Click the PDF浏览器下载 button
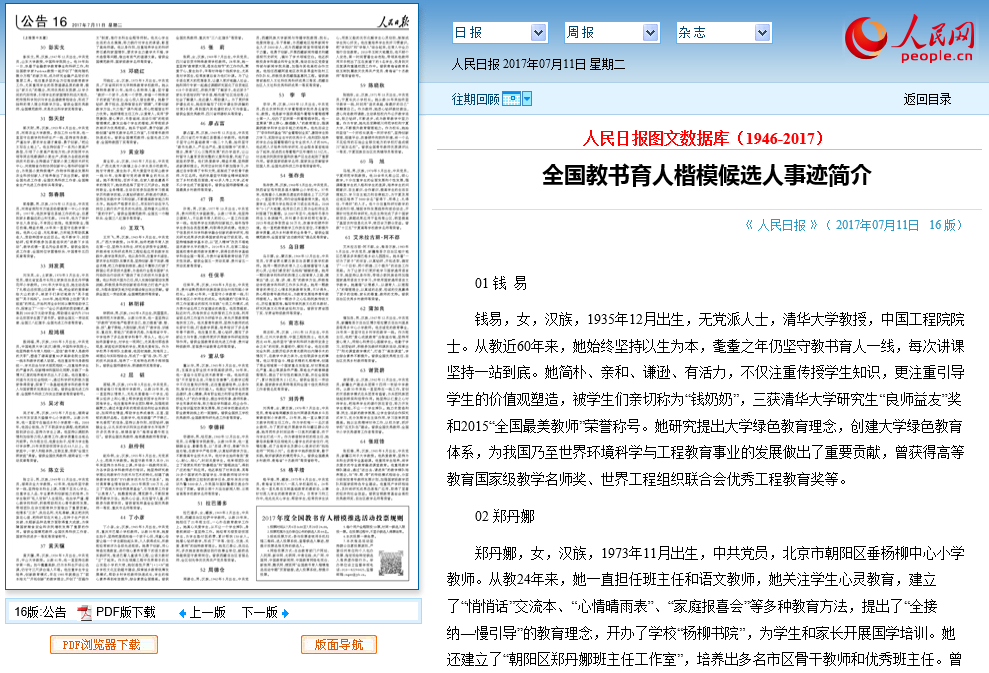 coord(104,645)
